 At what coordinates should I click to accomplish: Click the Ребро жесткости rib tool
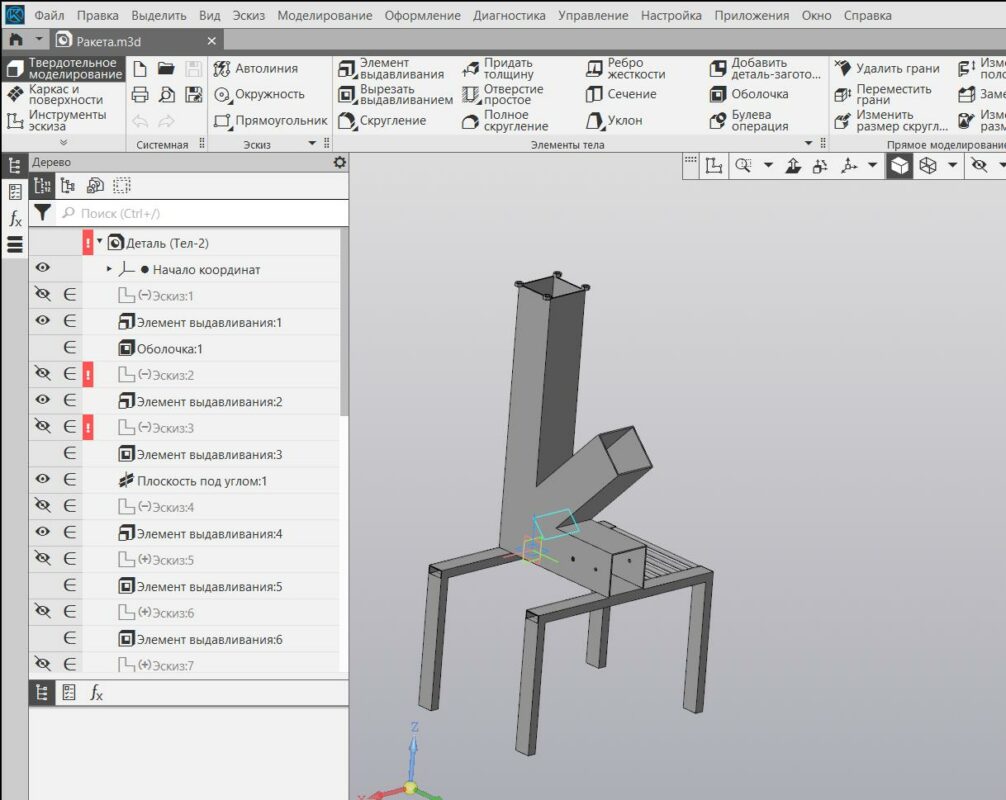click(625, 68)
